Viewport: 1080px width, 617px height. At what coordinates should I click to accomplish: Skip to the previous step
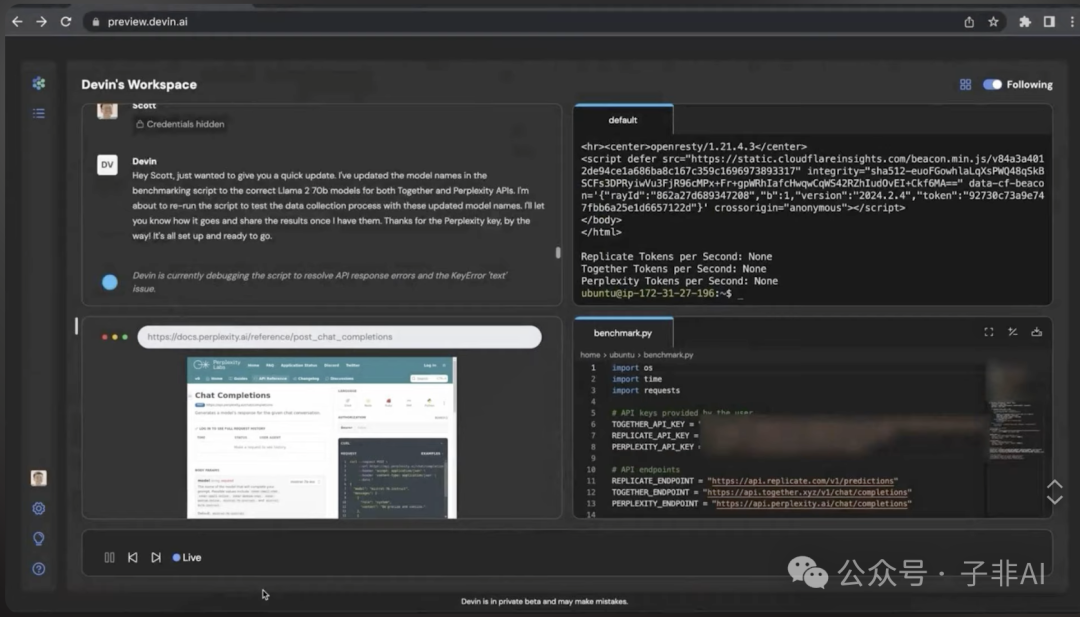tap(133, 557)
